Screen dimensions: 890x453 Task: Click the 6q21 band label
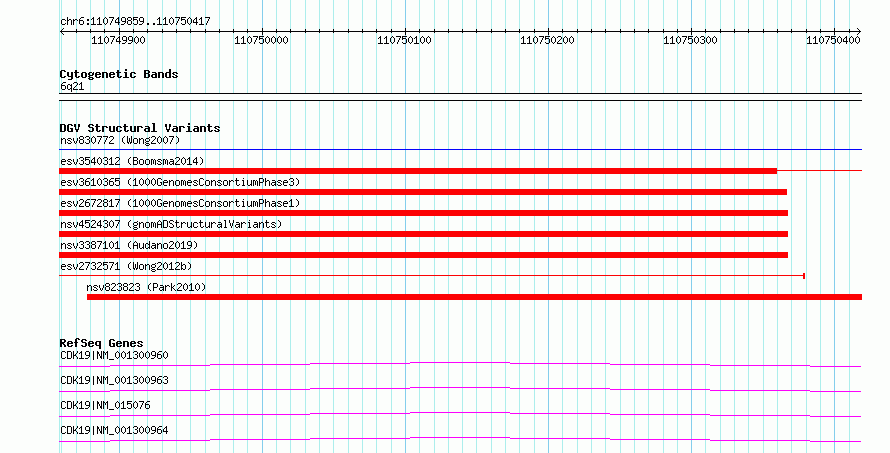[x=72, y=86]
